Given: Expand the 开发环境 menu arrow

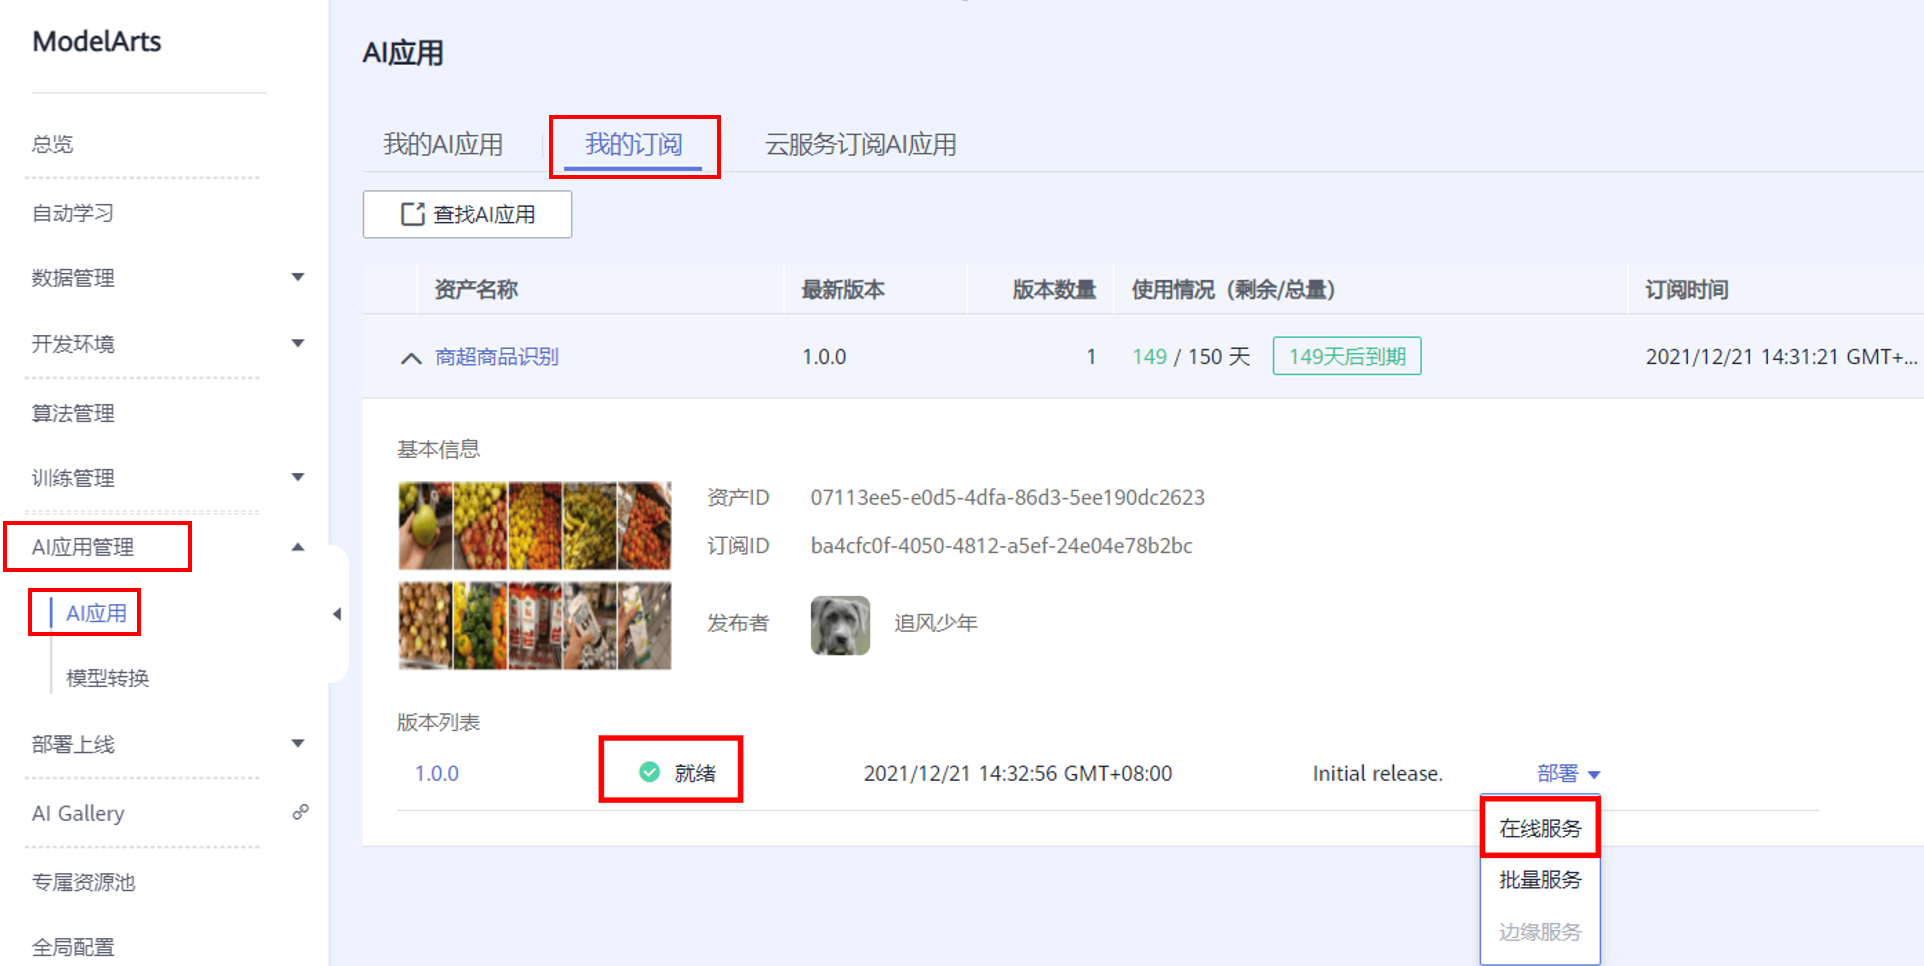Looking at the screenshot, I should coord(297,343).
